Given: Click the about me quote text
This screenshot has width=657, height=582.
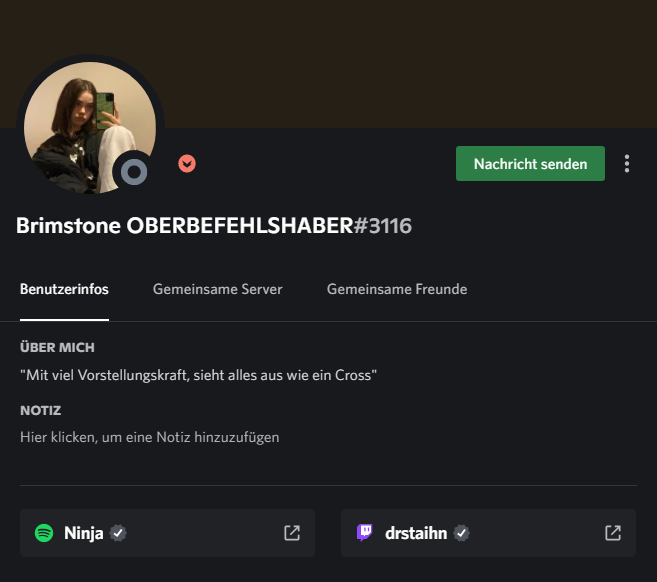Looking at the screenshot, I should (198, 375).
